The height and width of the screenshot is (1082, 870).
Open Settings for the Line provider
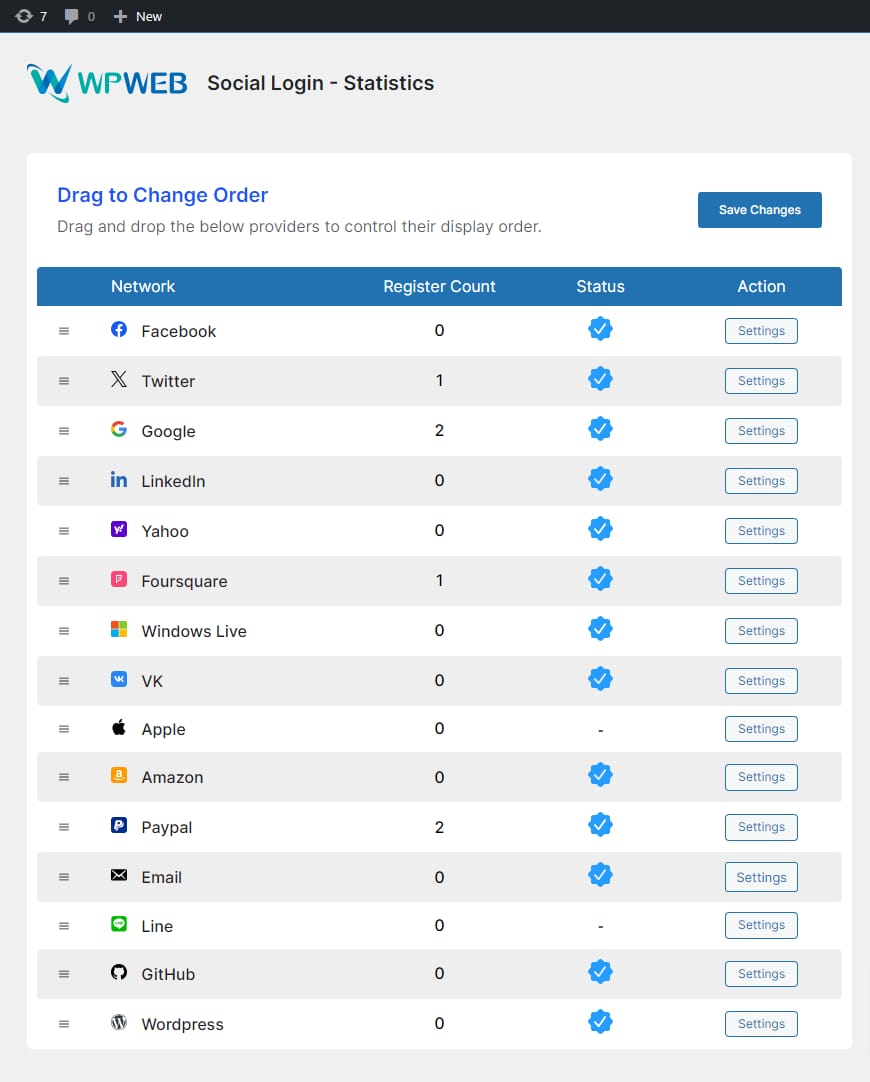tap(761, 925)
